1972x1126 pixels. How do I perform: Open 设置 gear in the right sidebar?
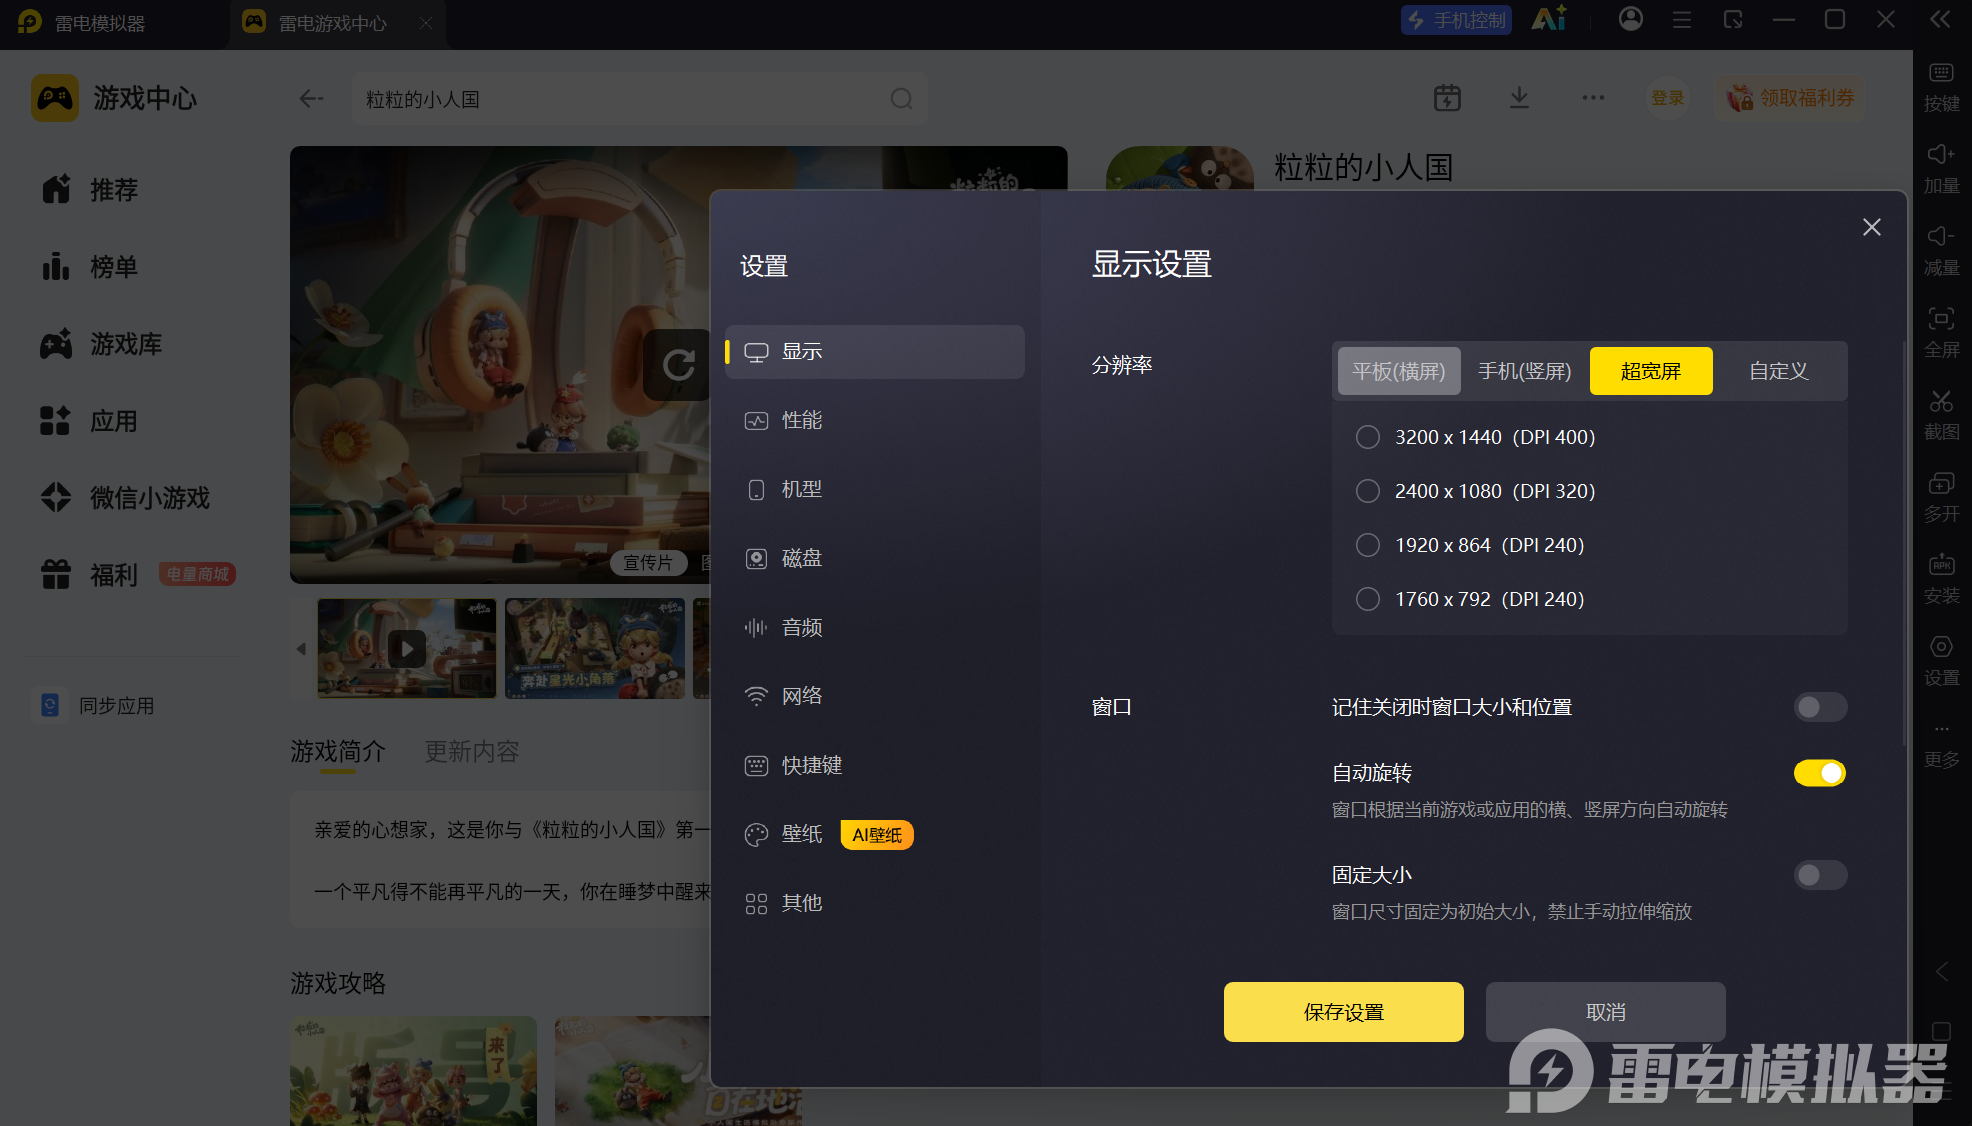coord(1941,660)
